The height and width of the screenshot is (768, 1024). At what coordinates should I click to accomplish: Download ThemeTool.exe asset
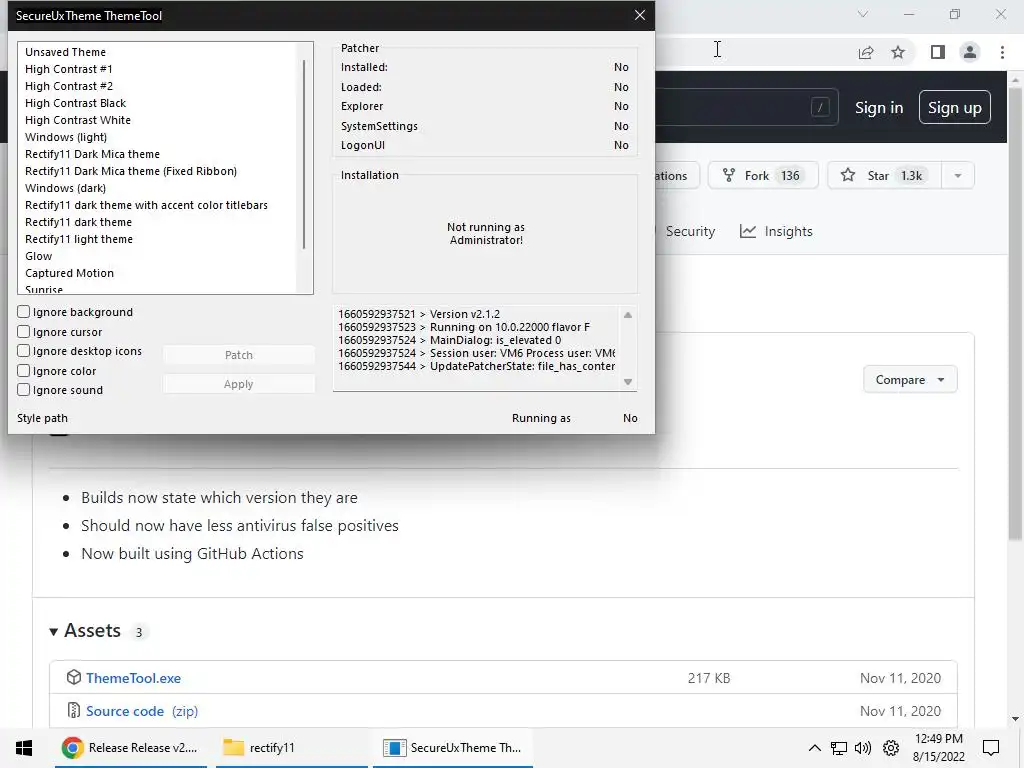(133, 678)
